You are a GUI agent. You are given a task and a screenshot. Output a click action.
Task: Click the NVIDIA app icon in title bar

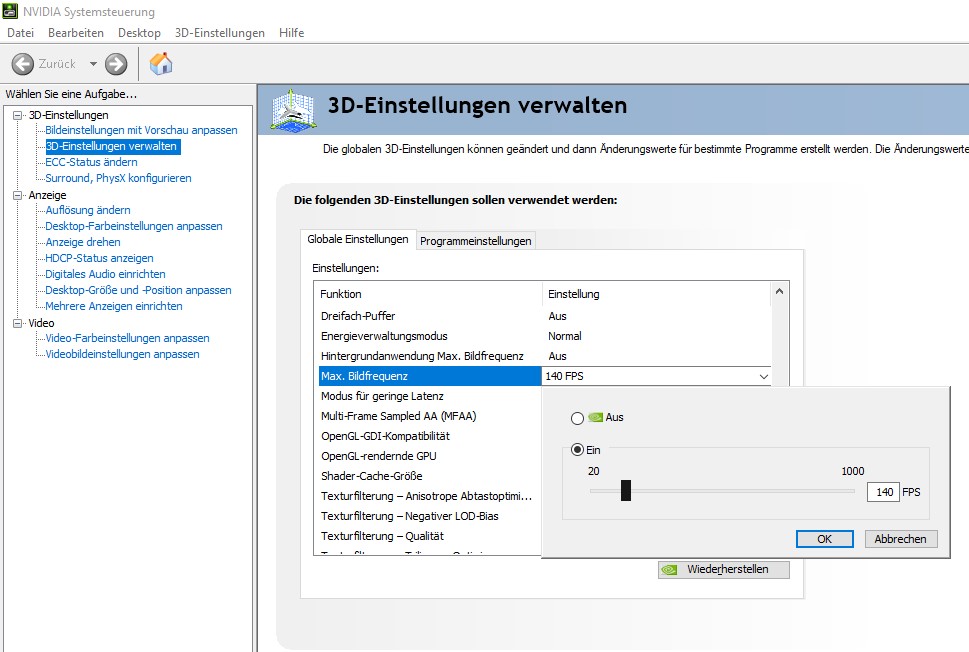(x=10, y=11)
